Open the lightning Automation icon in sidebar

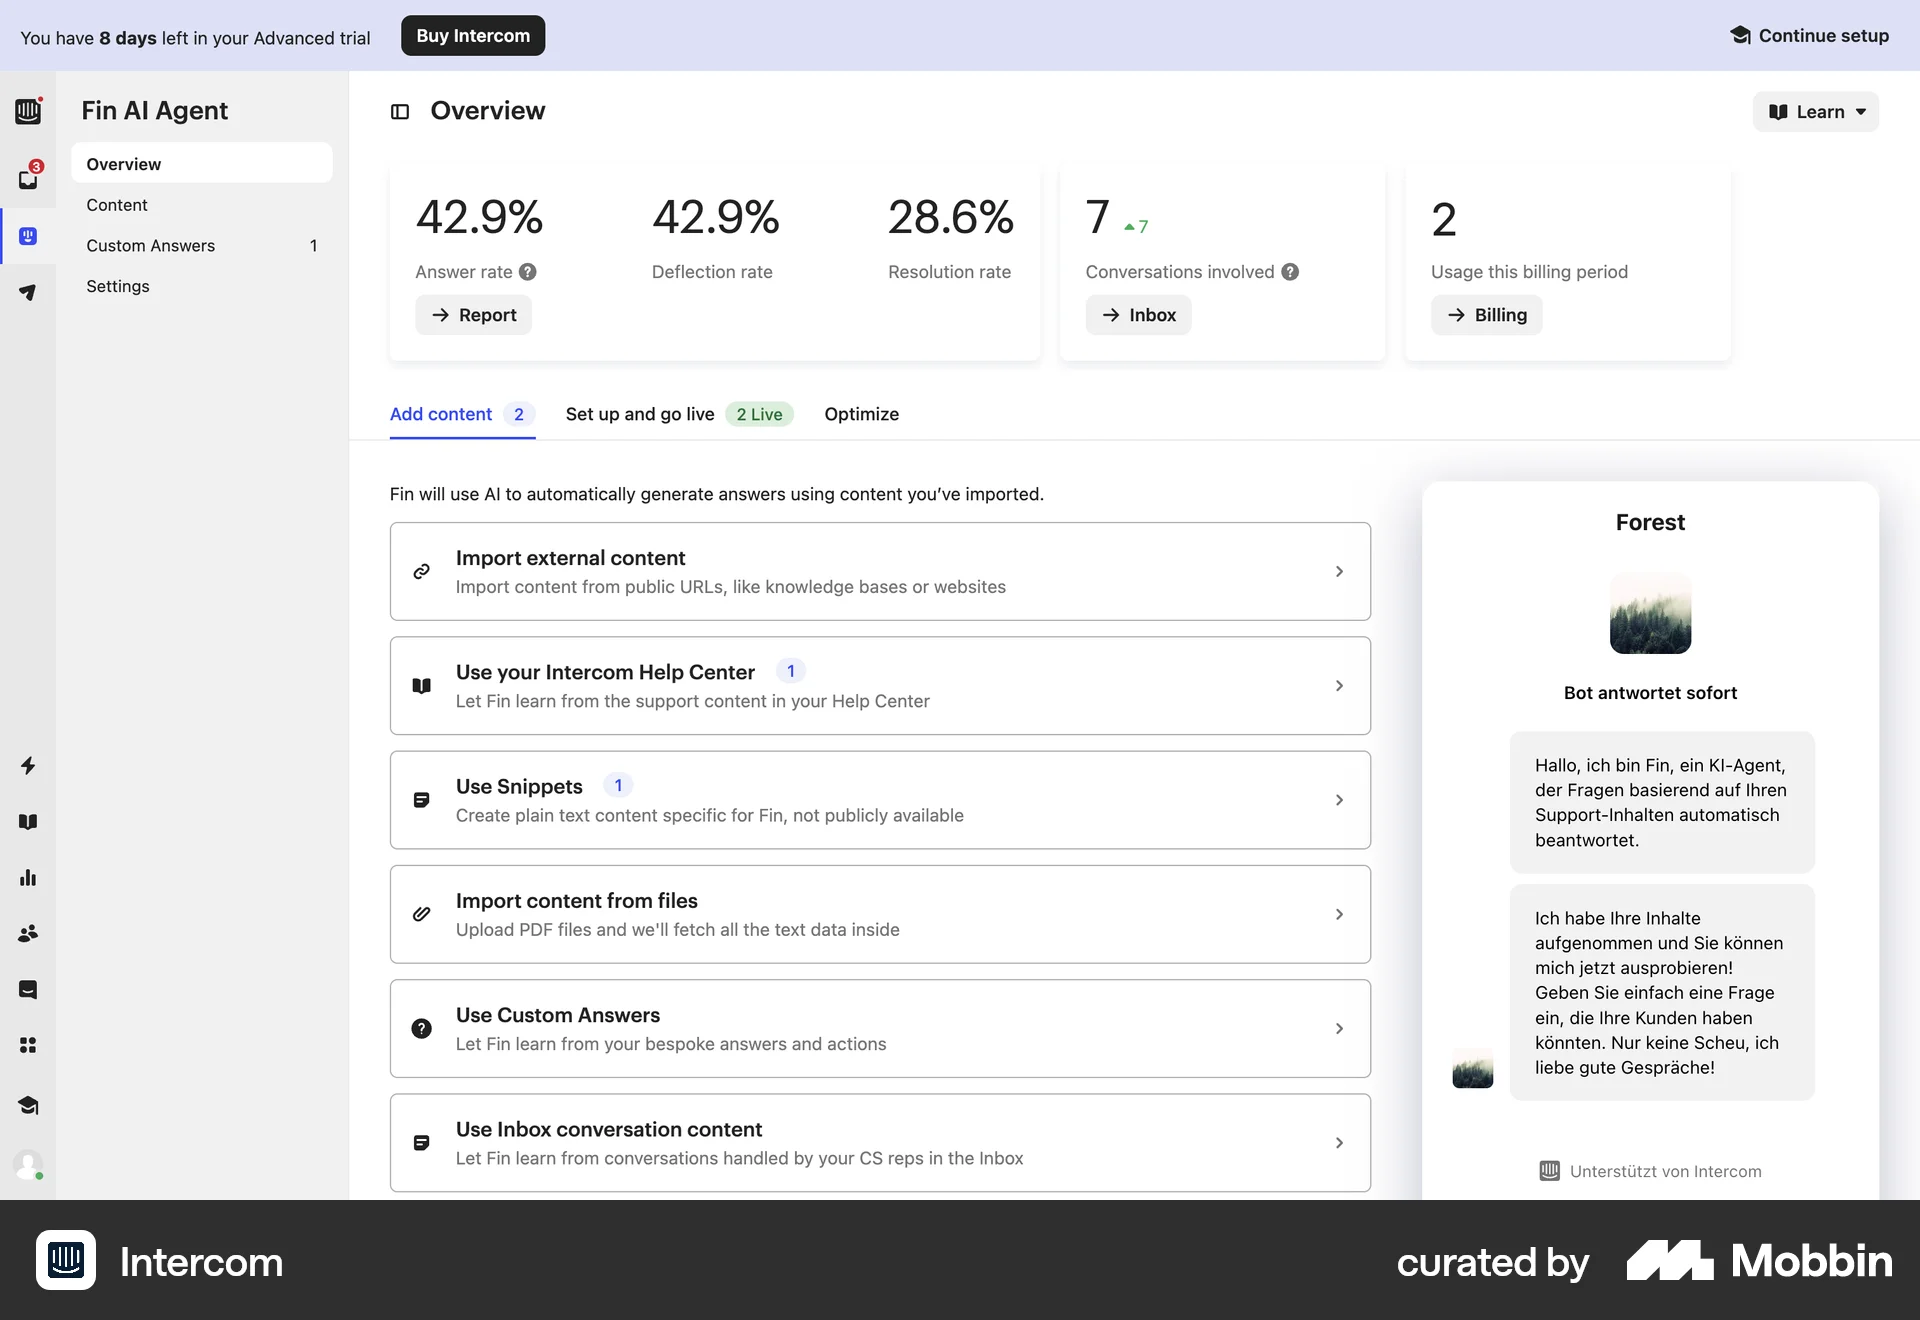(x=28, y=766)
